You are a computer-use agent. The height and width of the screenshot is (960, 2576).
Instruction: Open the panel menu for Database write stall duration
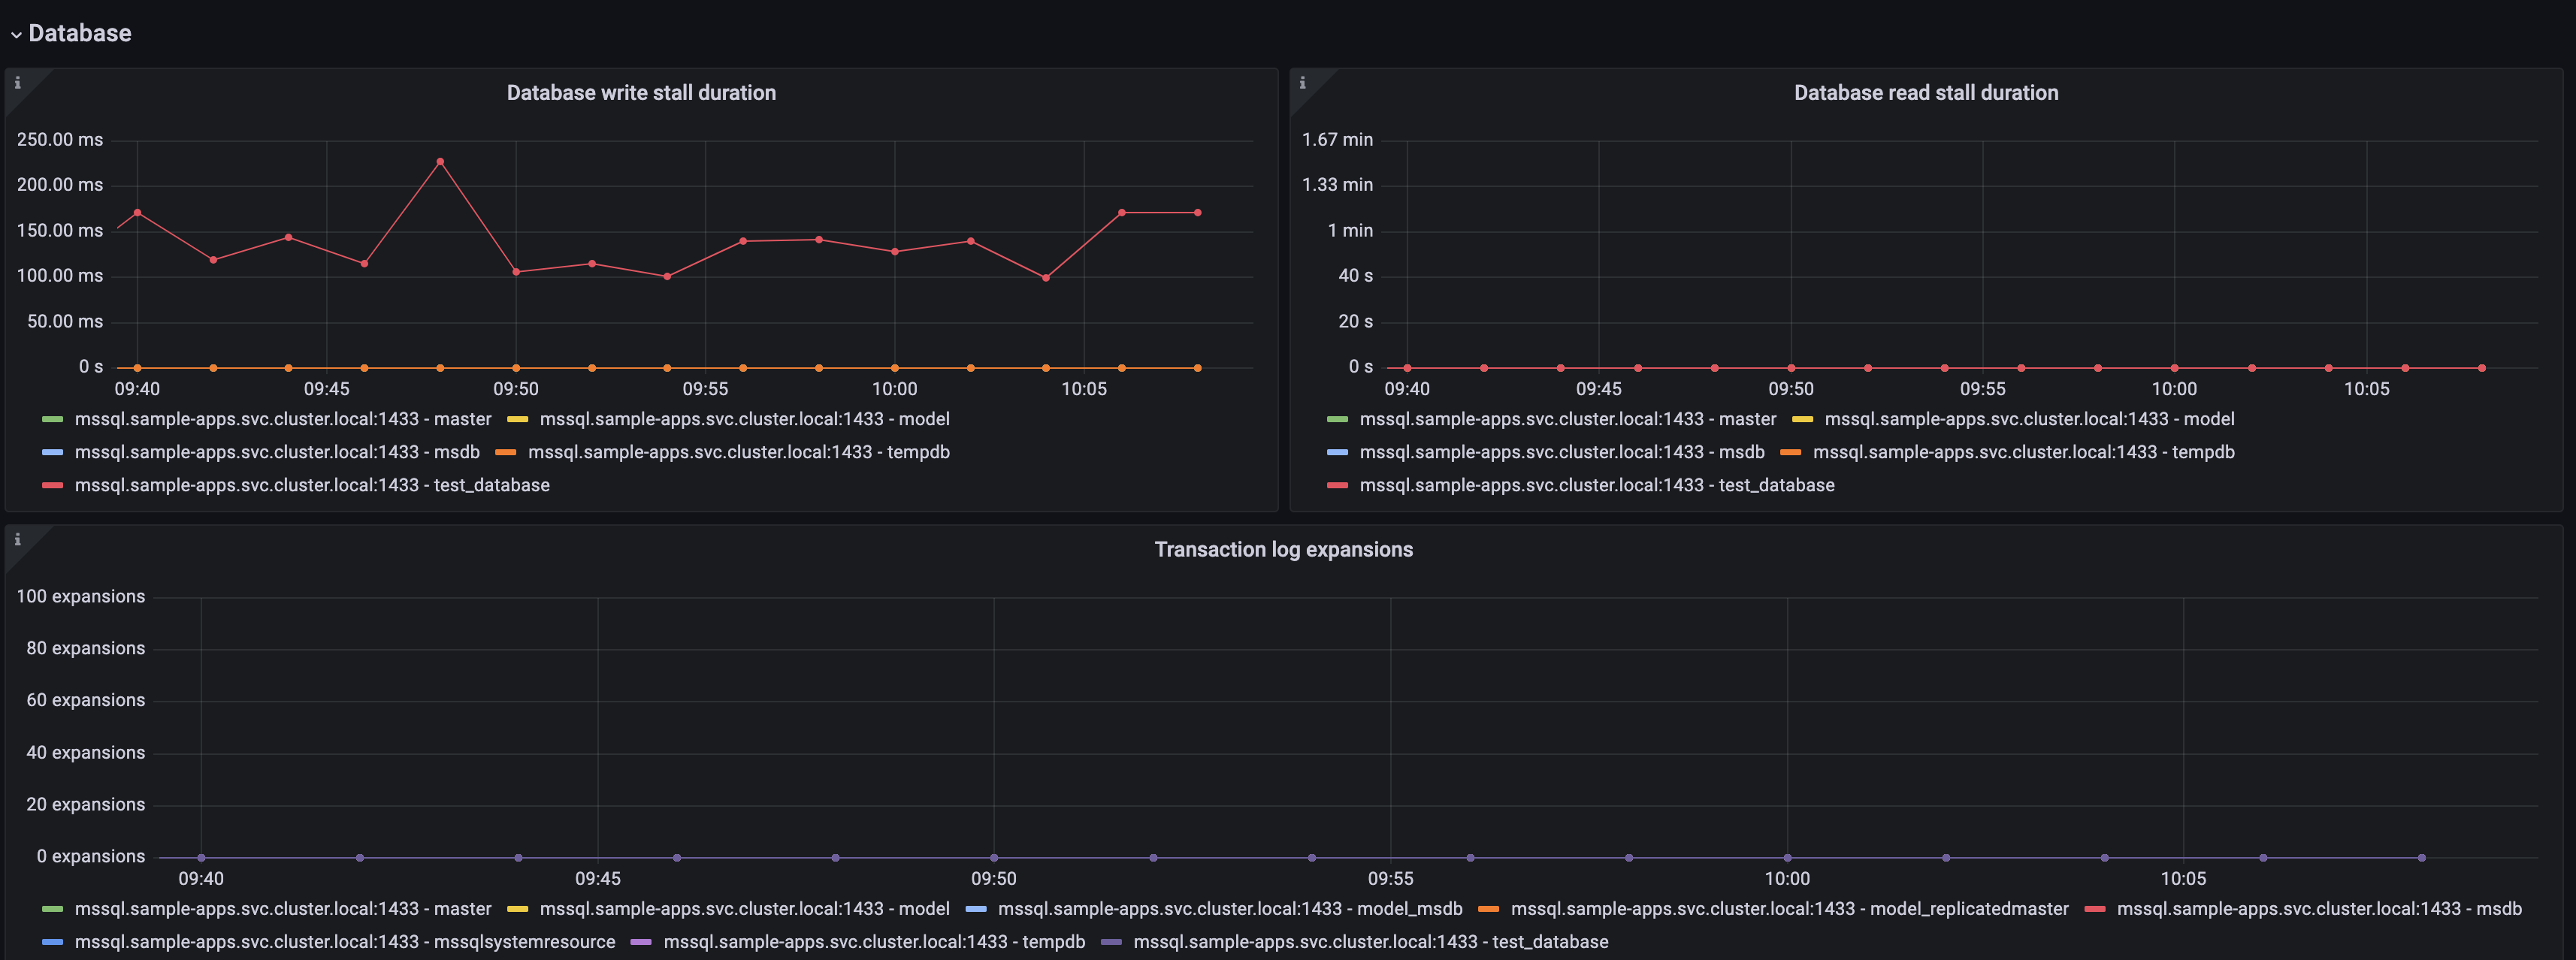tap(640, 92)
